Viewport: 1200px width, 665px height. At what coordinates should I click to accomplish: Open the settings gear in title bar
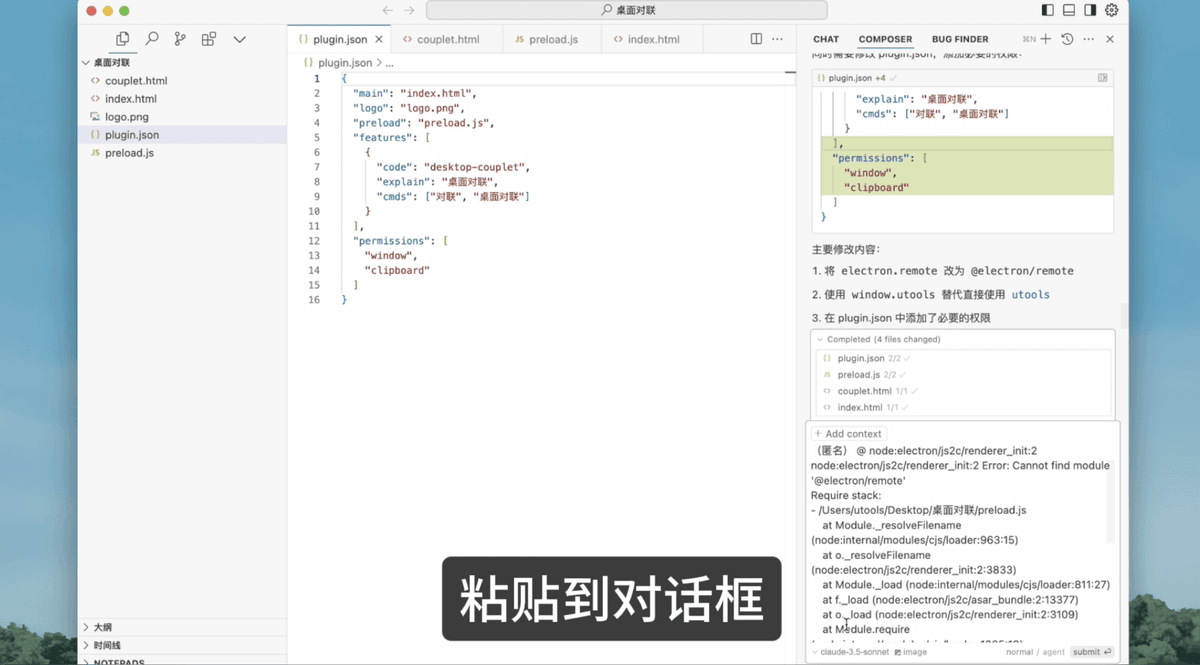[x=1111, y=10]
